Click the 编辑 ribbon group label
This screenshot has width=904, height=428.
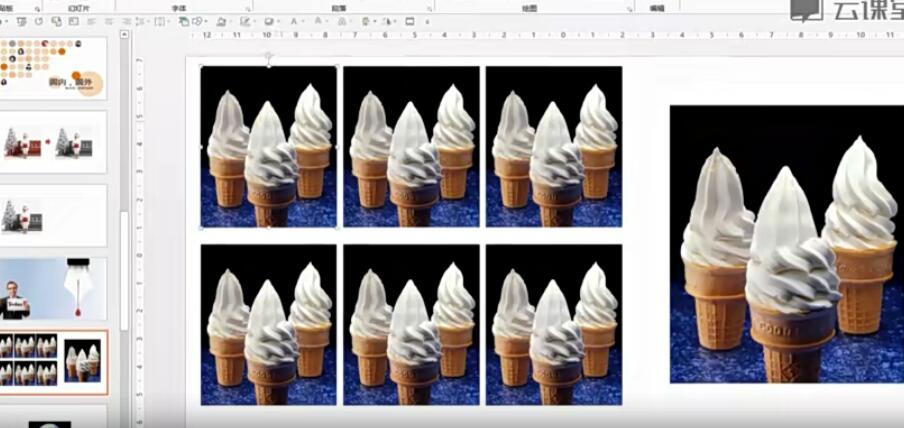(x=656, y=6)
